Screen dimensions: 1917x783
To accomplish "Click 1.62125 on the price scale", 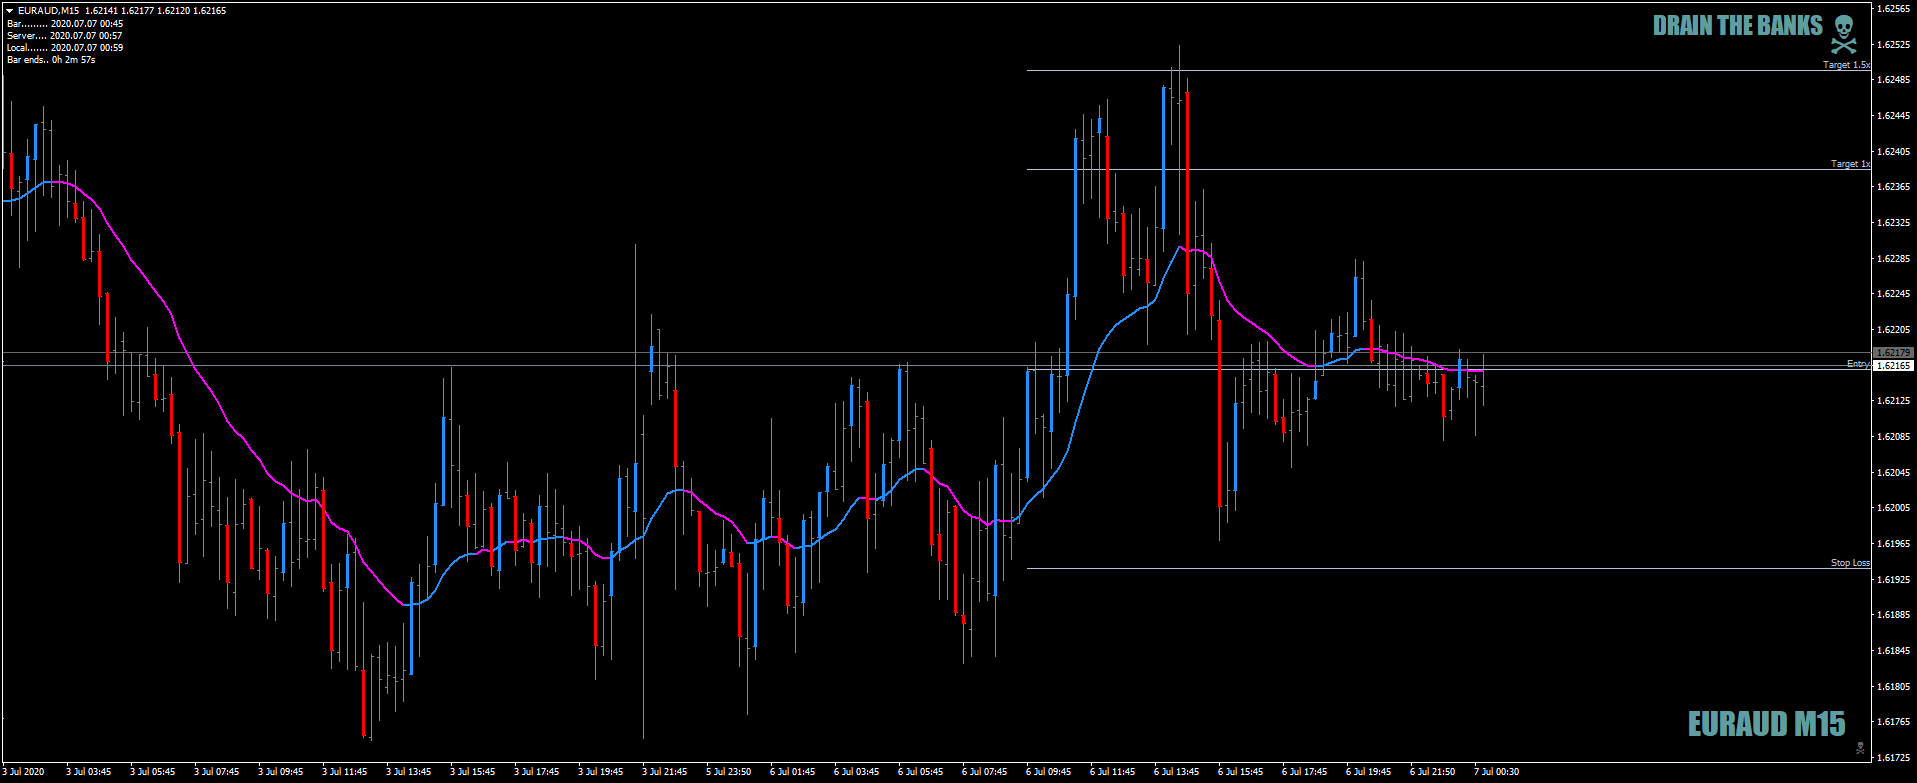I will (1895, 401).
